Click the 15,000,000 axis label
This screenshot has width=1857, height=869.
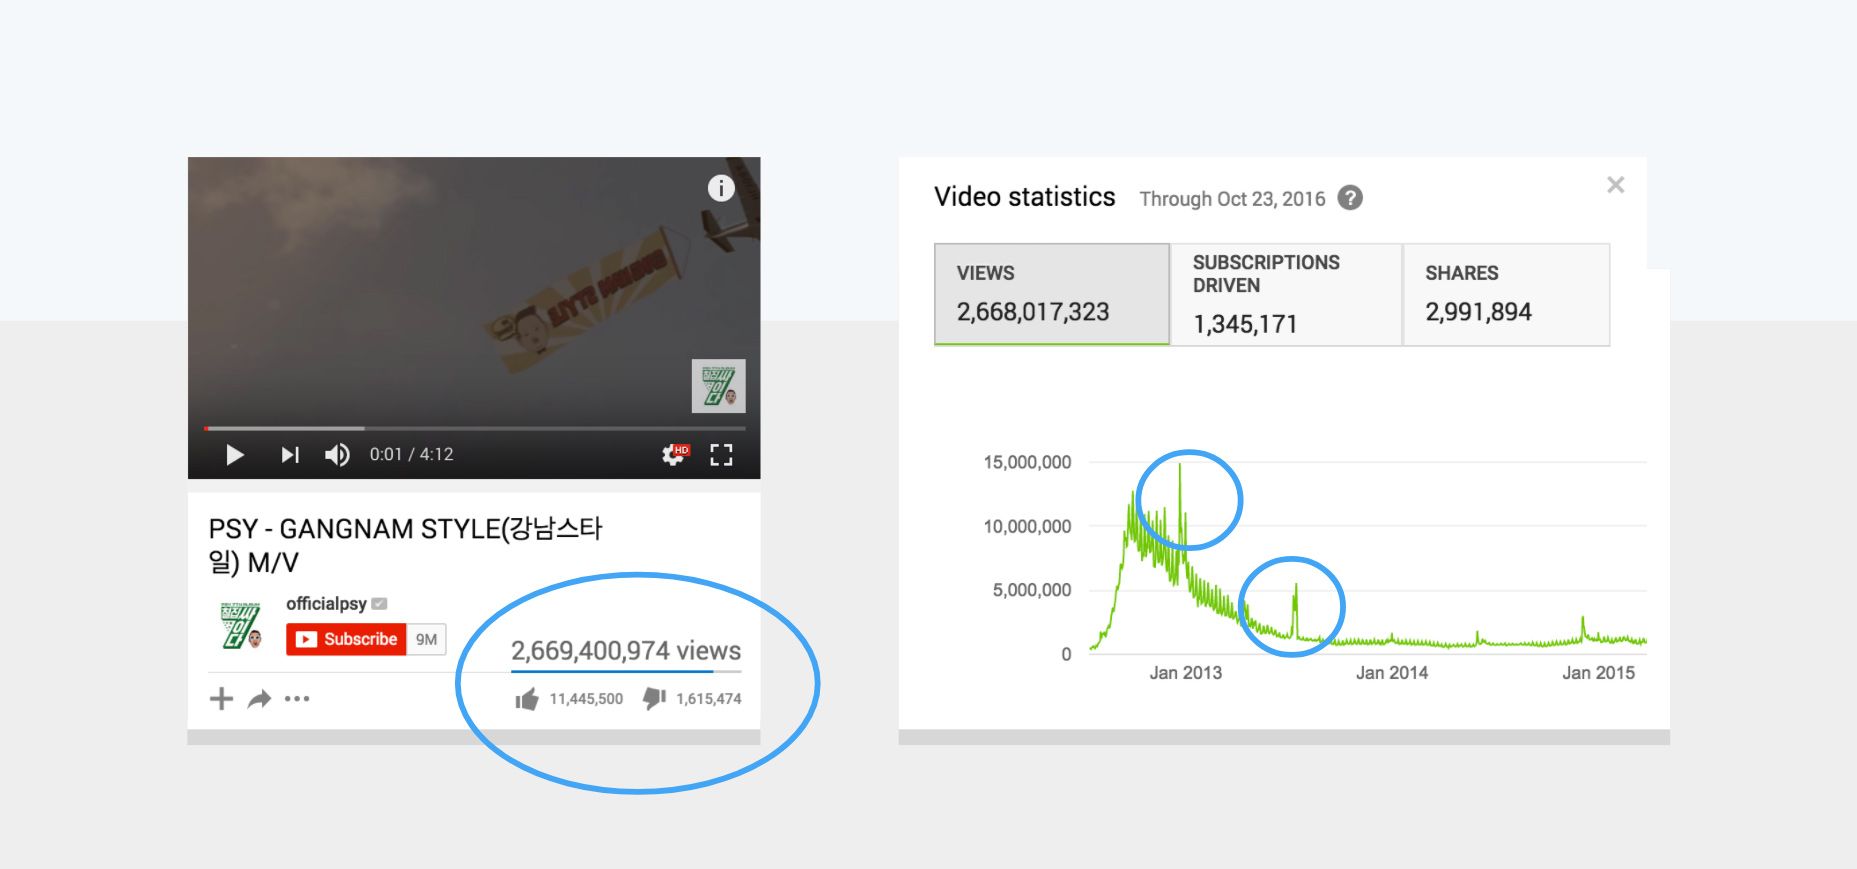pos(1027,462)
